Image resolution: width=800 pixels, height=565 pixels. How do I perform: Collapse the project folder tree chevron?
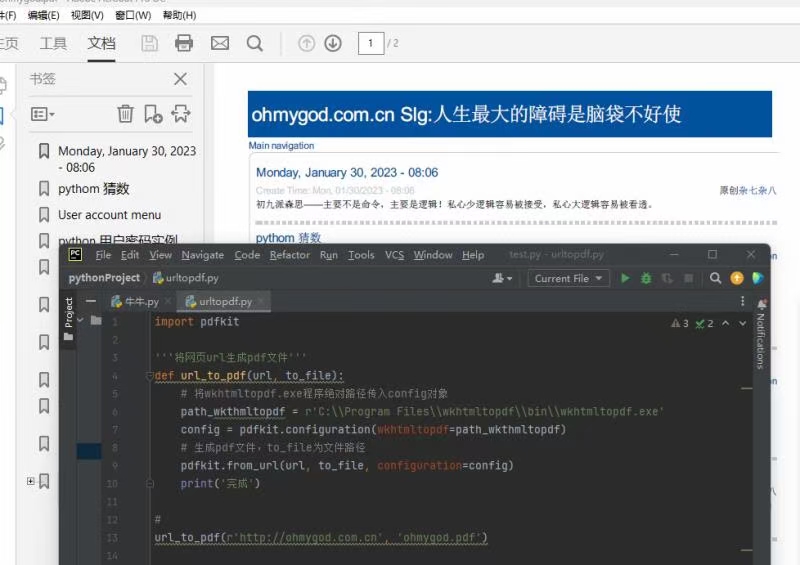tap(80, 320)
